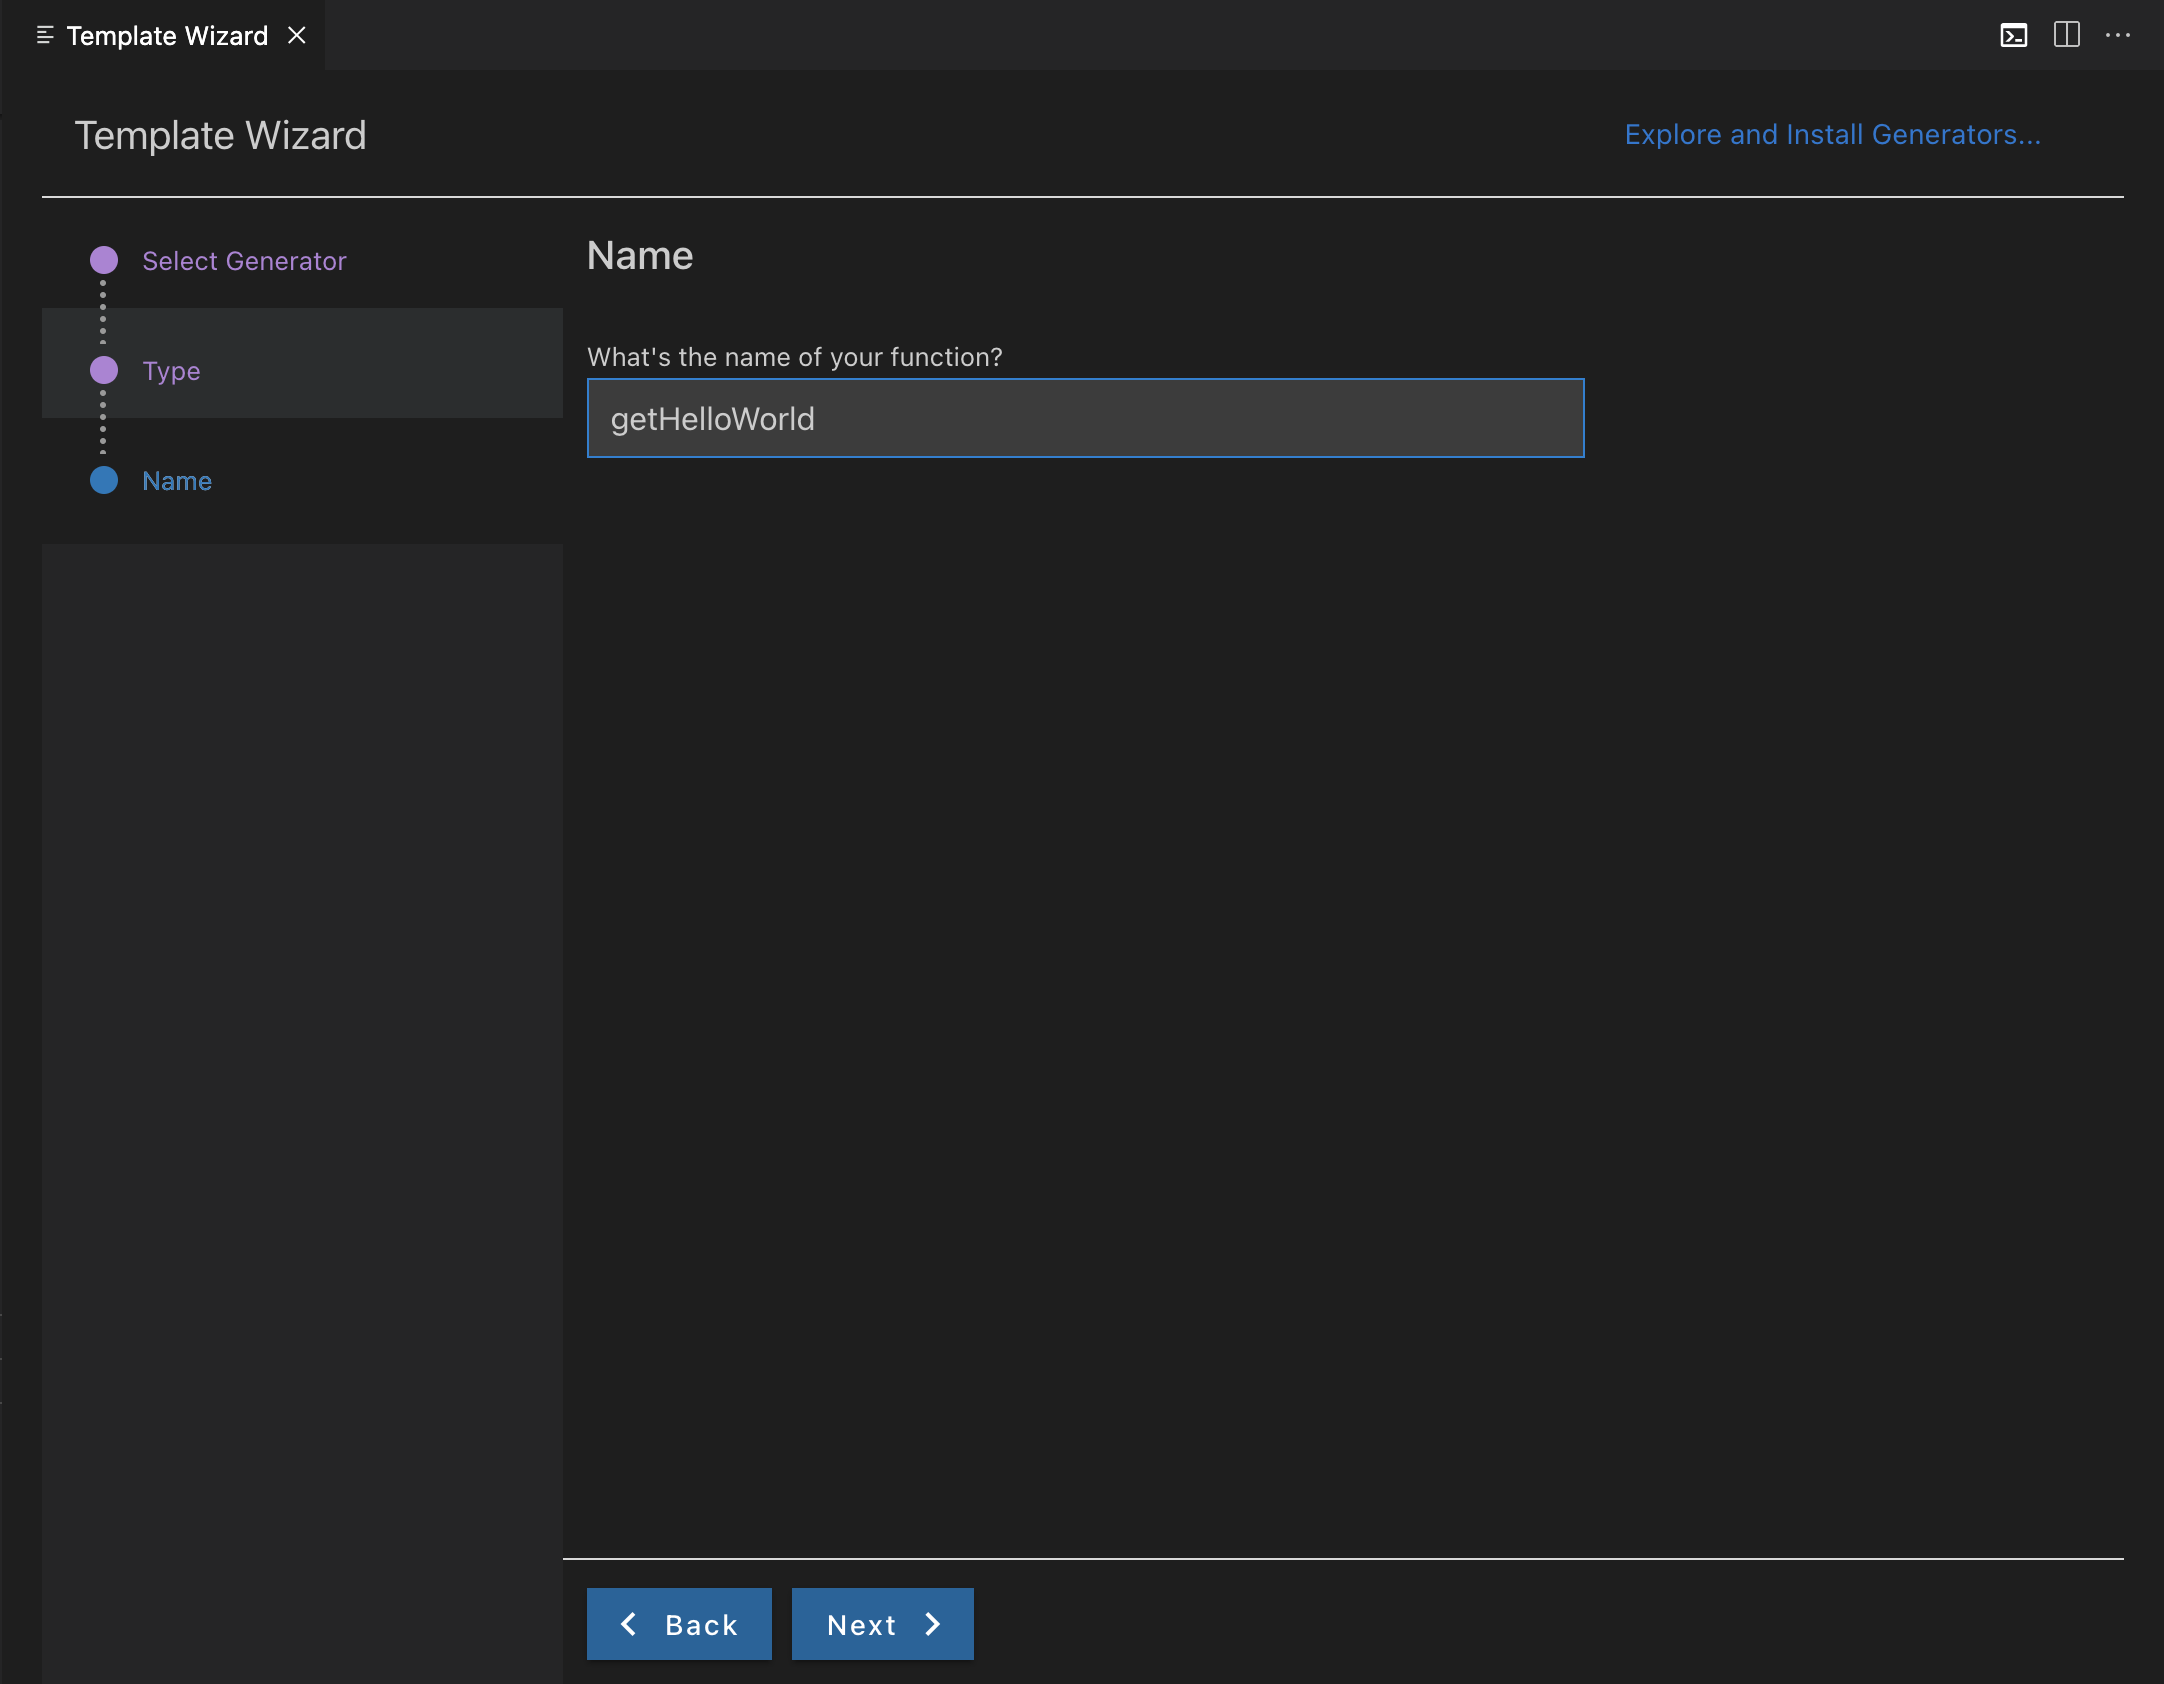
Task: Open the terminal panel icon
Action: point(2013,35)
